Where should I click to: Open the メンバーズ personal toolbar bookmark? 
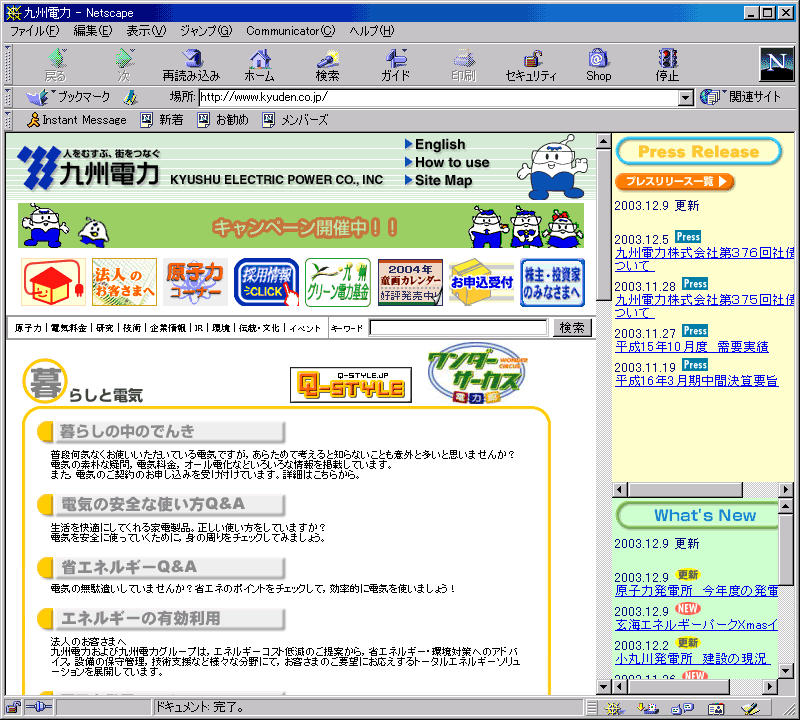295,120
